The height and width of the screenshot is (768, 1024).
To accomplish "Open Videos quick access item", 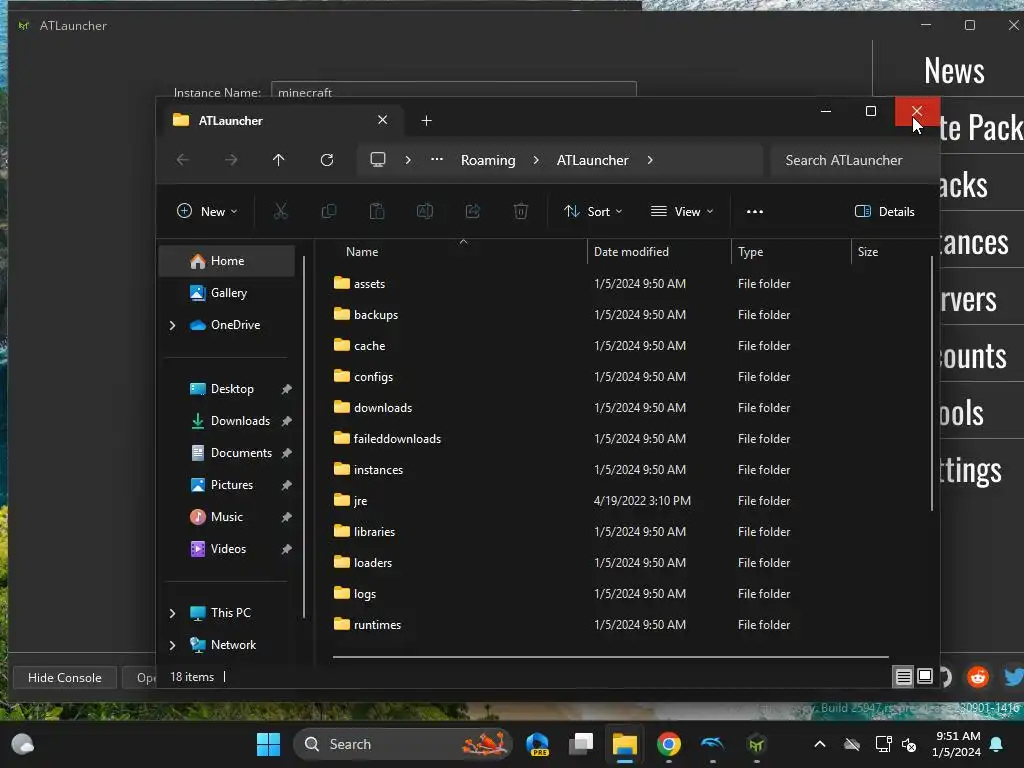I will (227, 549).
